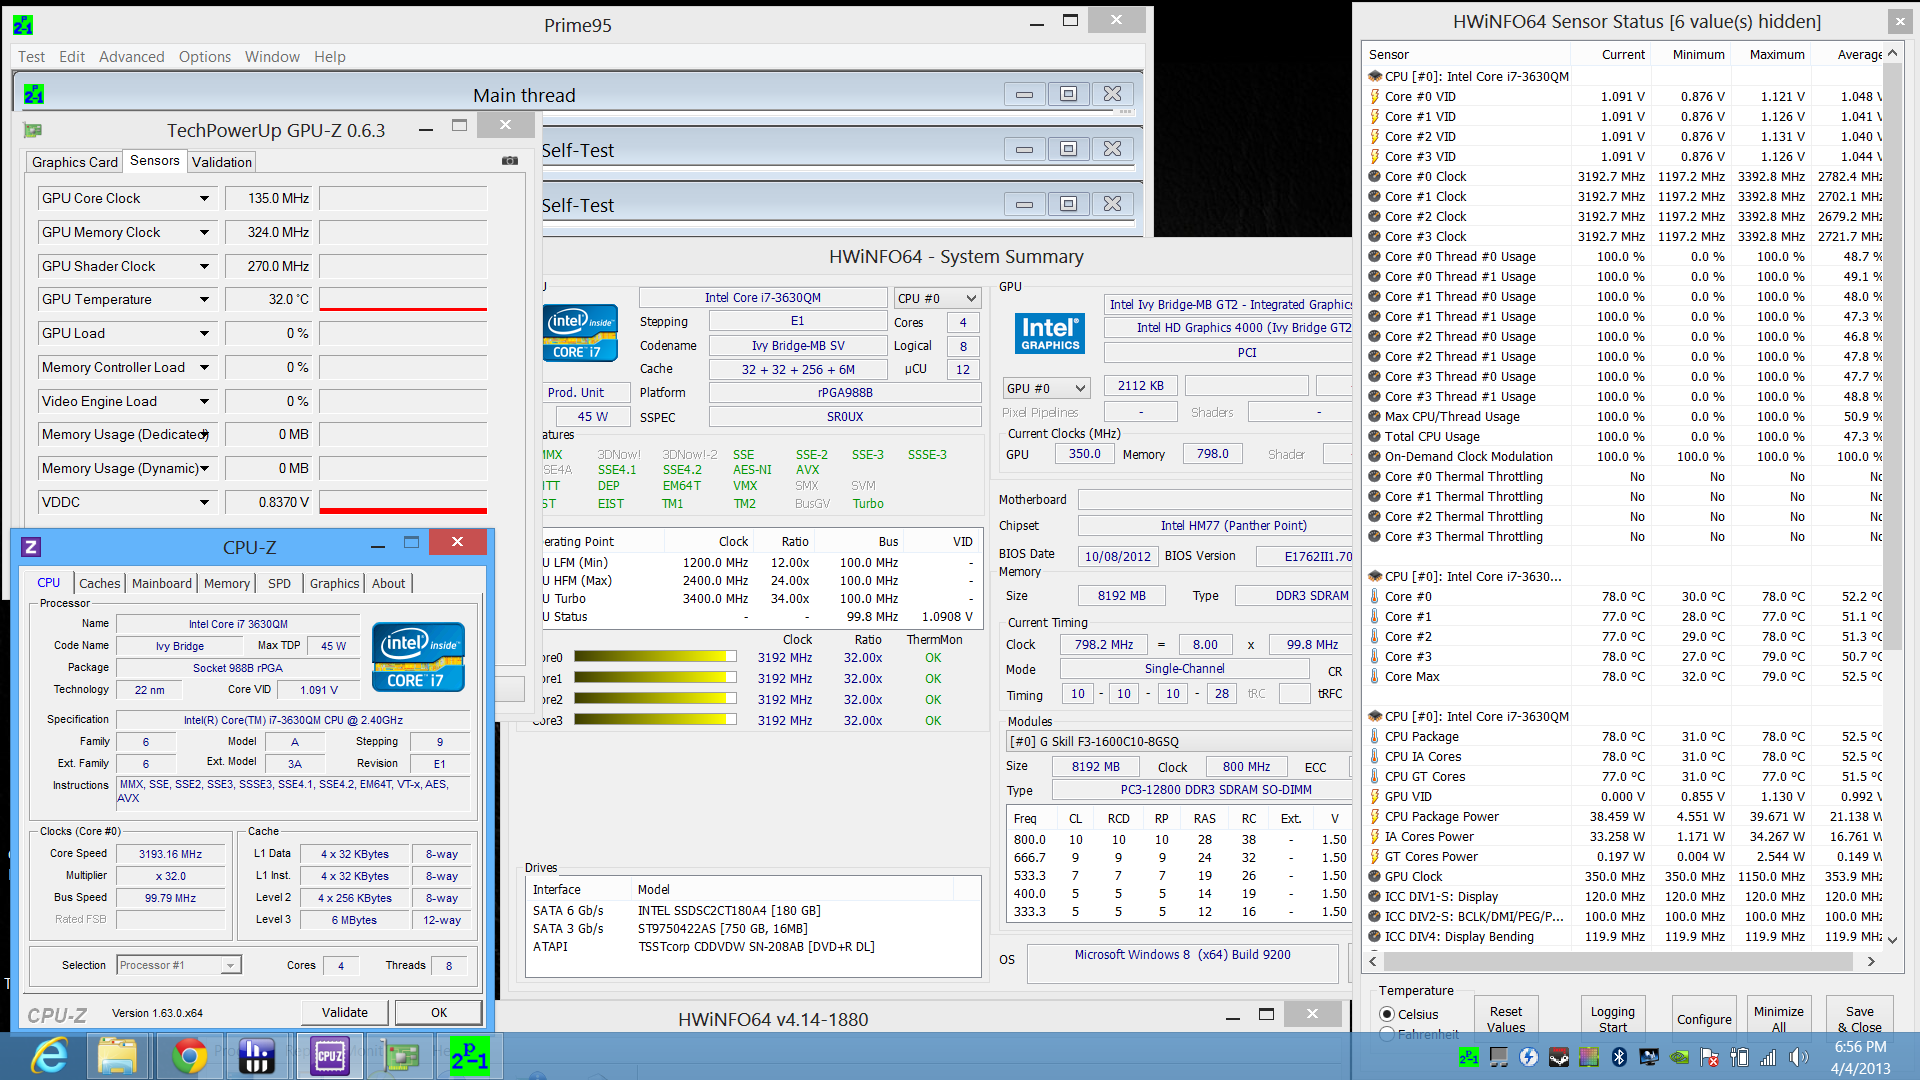Open Prime95 Advanced menu

click(131, 57)
